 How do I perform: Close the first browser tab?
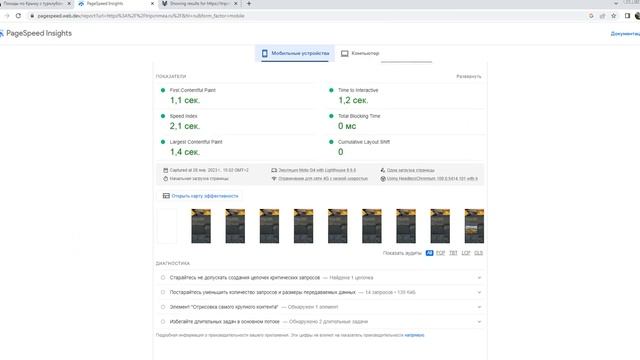pos(69,4)
